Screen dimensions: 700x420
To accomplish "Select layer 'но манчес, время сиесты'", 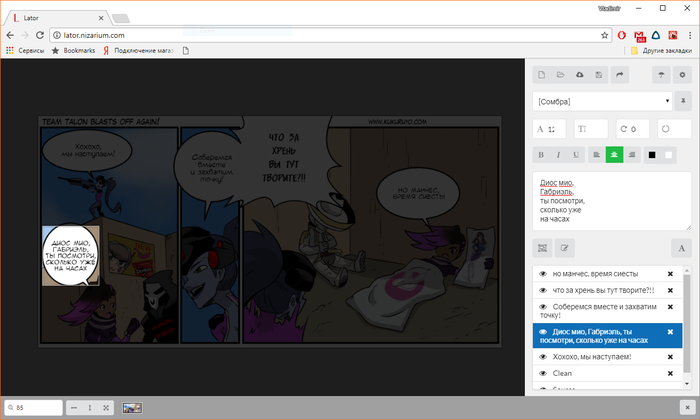I will (608, 274).
